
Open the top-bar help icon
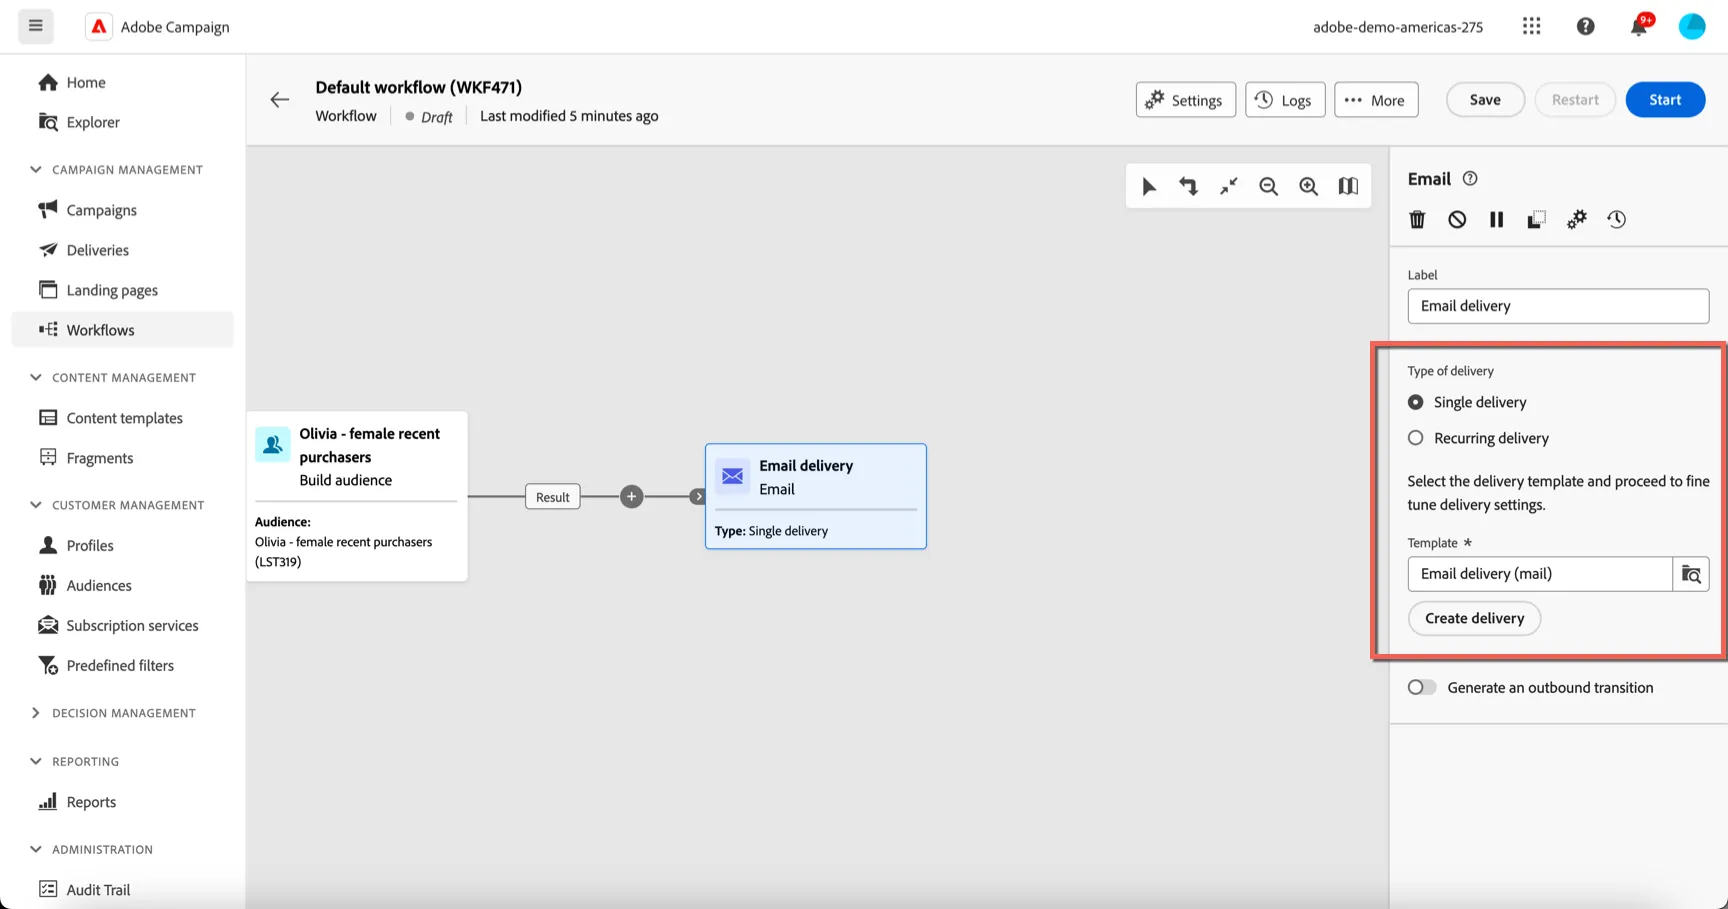(1585, 26)
